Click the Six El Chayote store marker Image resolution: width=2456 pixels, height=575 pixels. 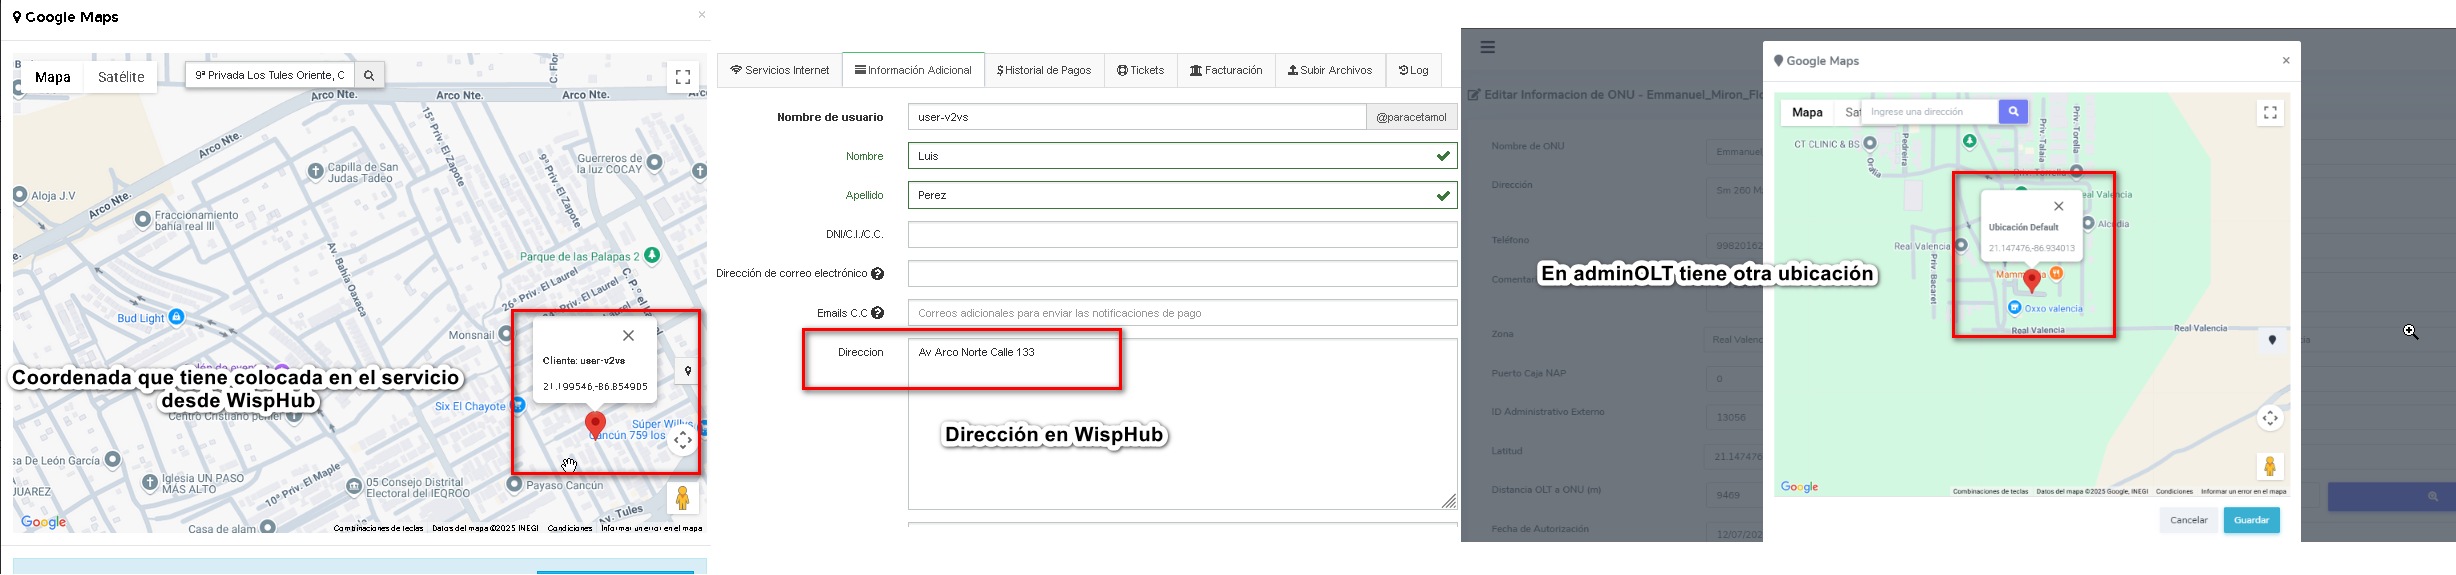(517, 405)
